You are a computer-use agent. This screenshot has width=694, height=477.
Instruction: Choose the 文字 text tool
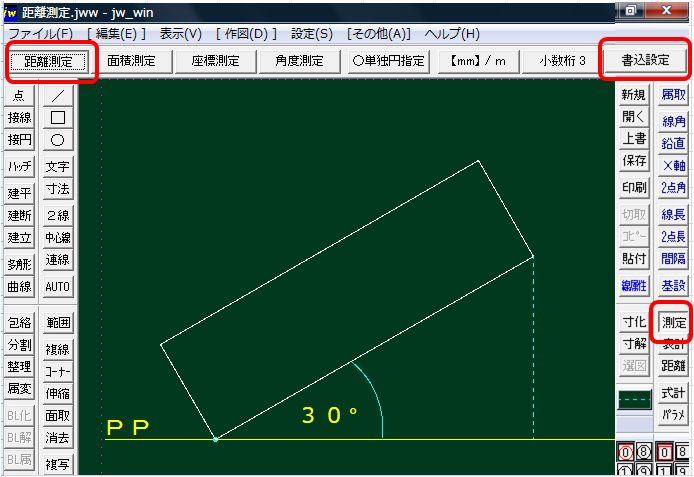[58, 166]
